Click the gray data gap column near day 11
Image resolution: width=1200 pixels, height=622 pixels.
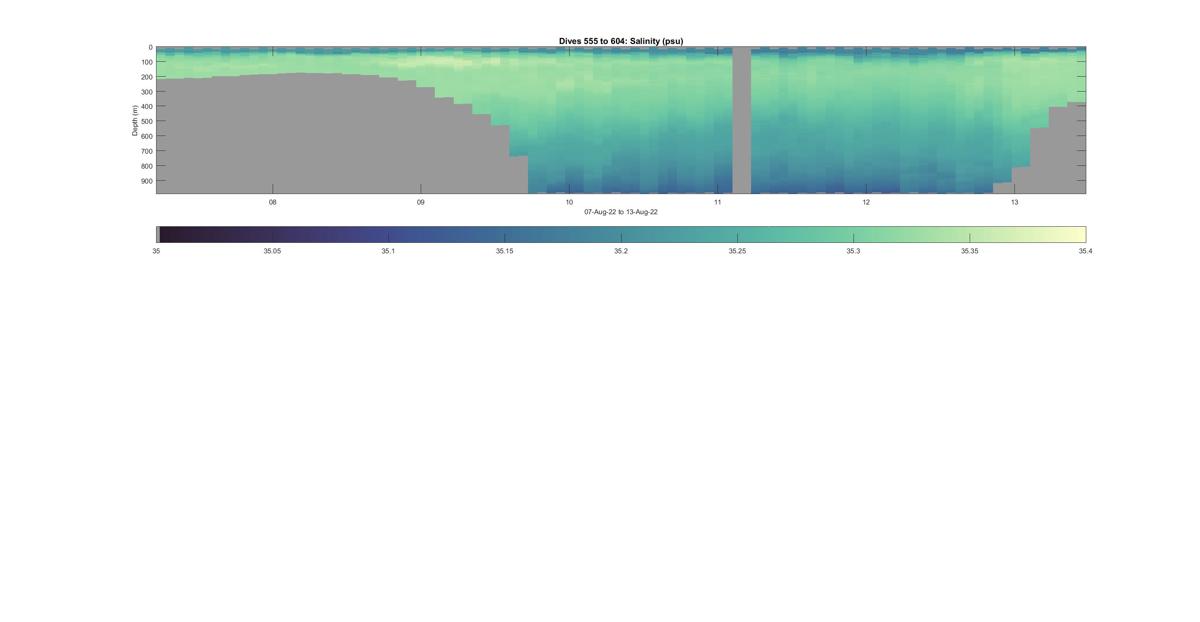coord(741,120)
